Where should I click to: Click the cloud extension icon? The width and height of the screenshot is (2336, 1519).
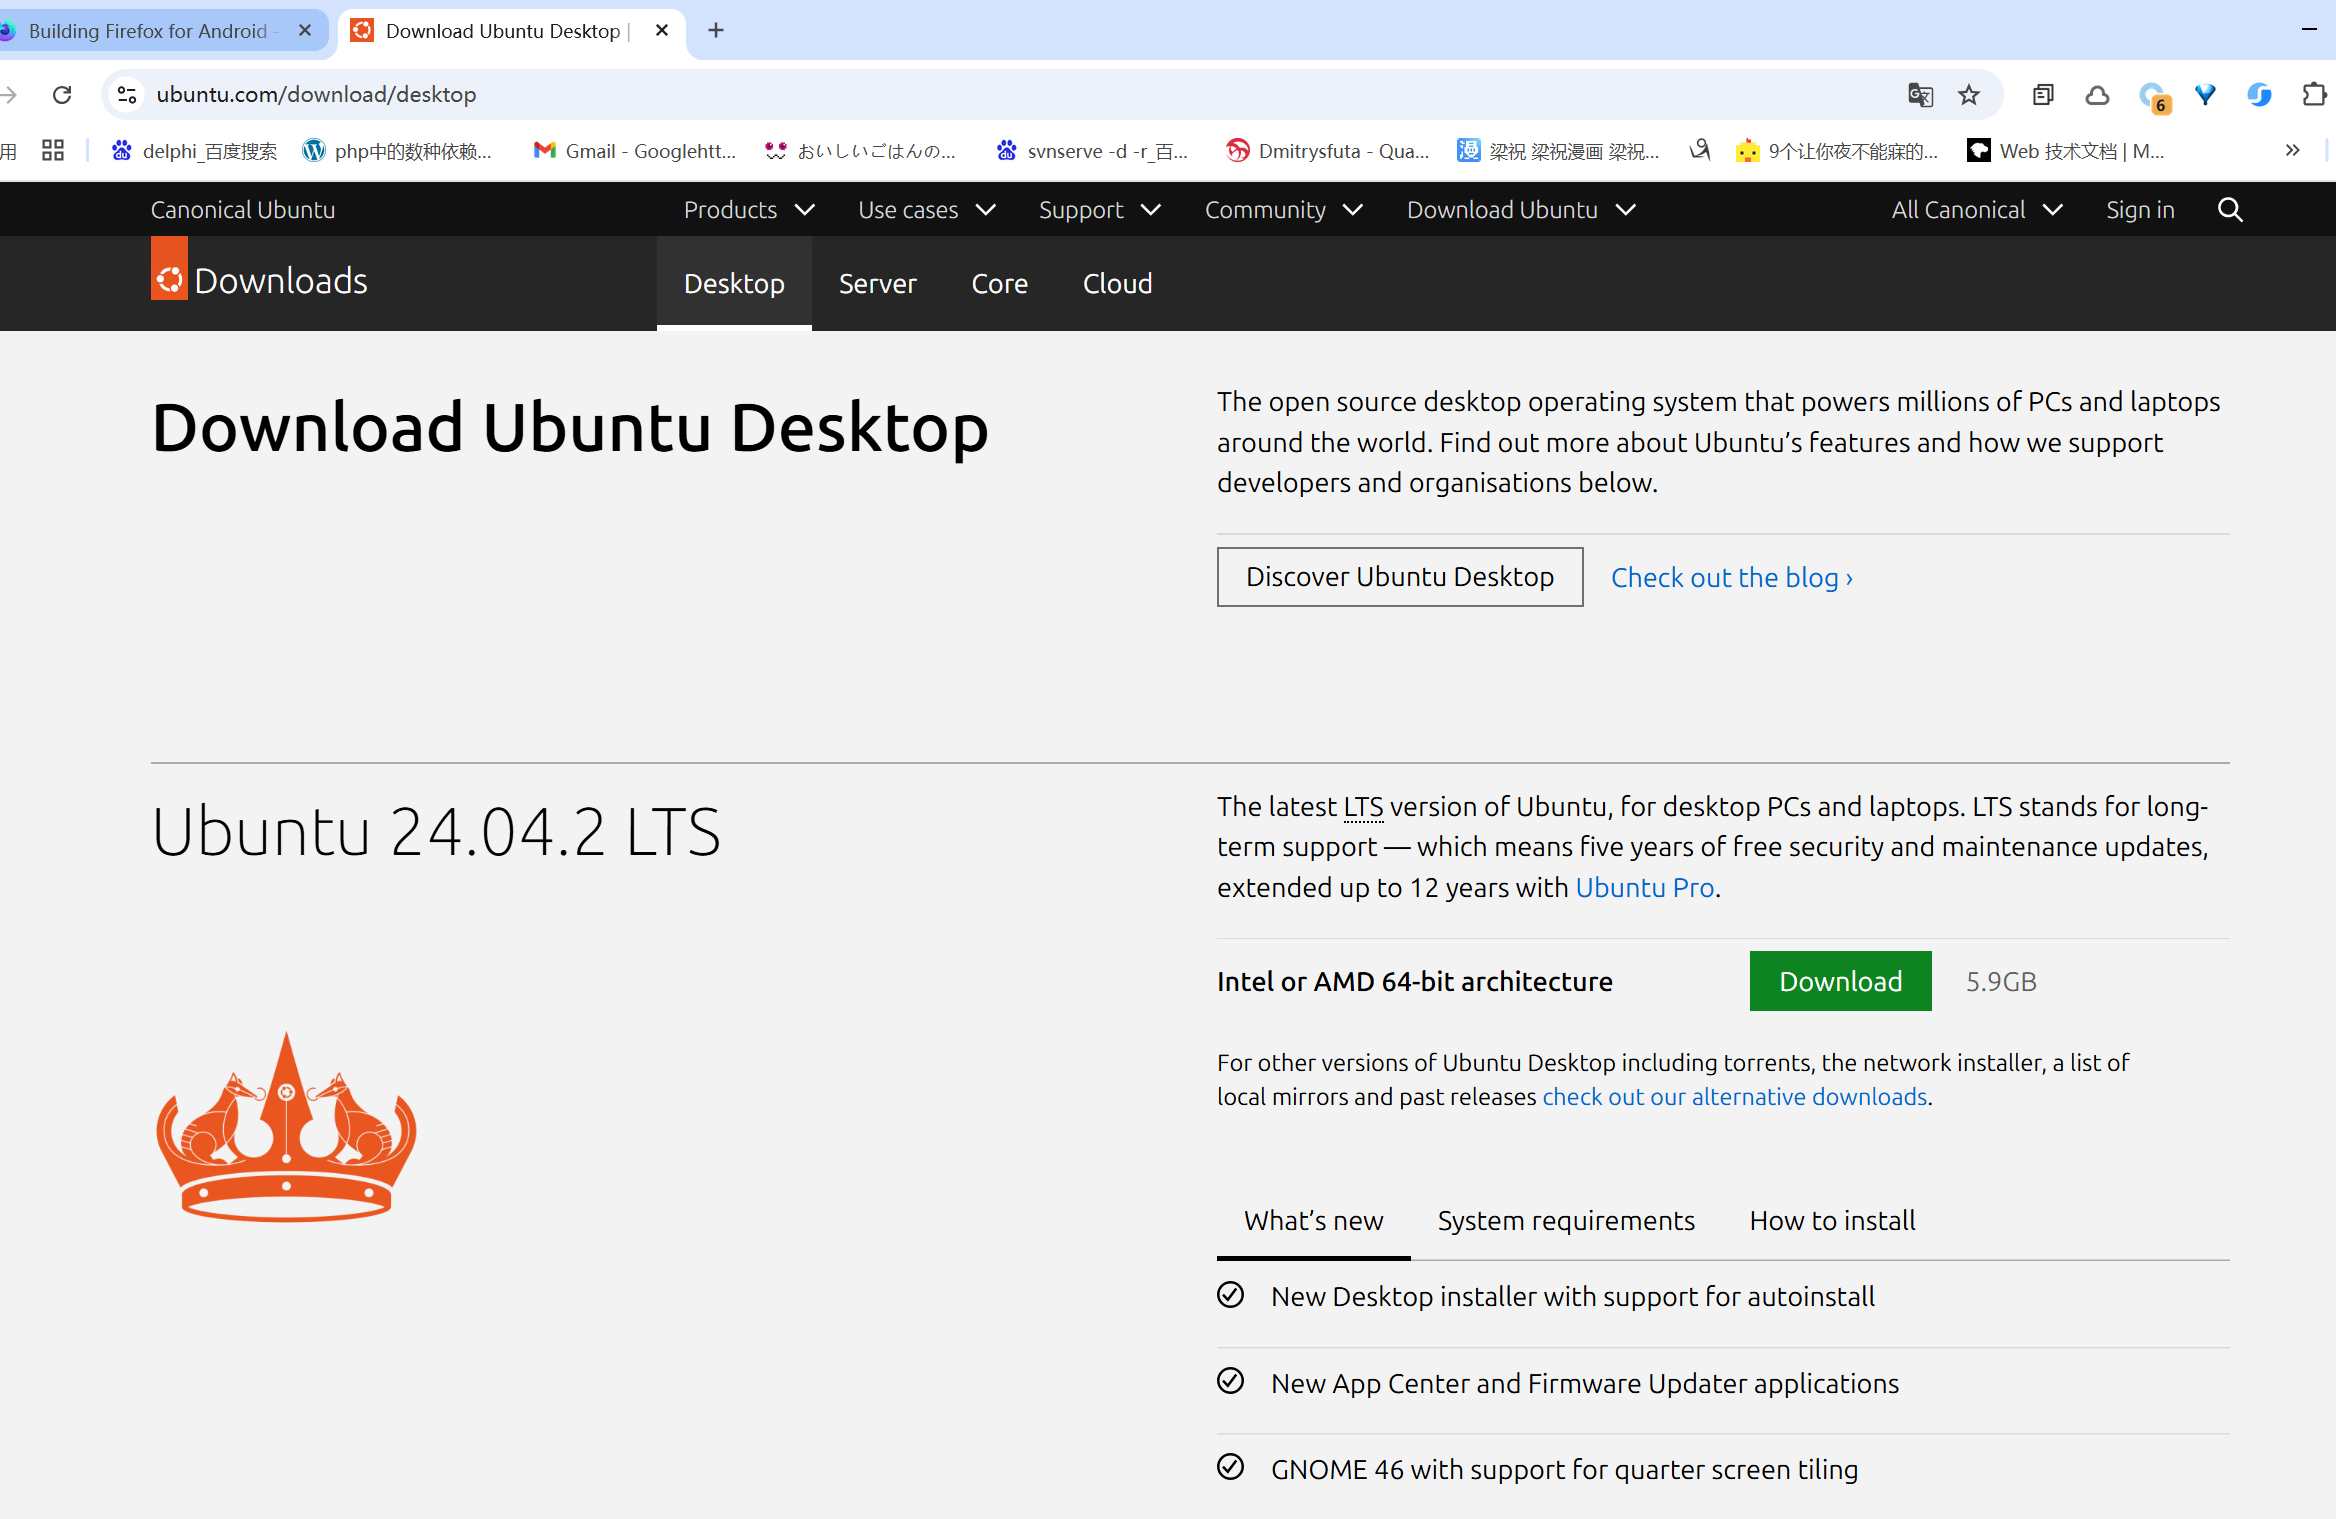point(2097,95)
